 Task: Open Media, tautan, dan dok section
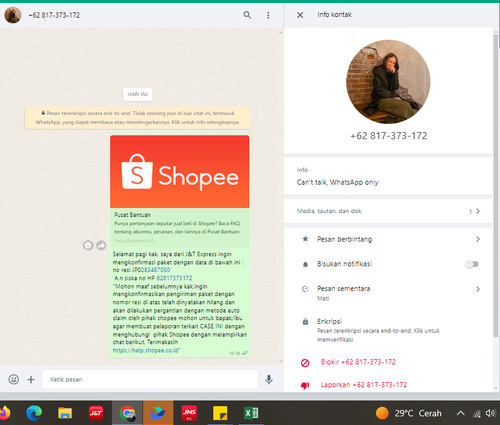[x=388, y=211]
